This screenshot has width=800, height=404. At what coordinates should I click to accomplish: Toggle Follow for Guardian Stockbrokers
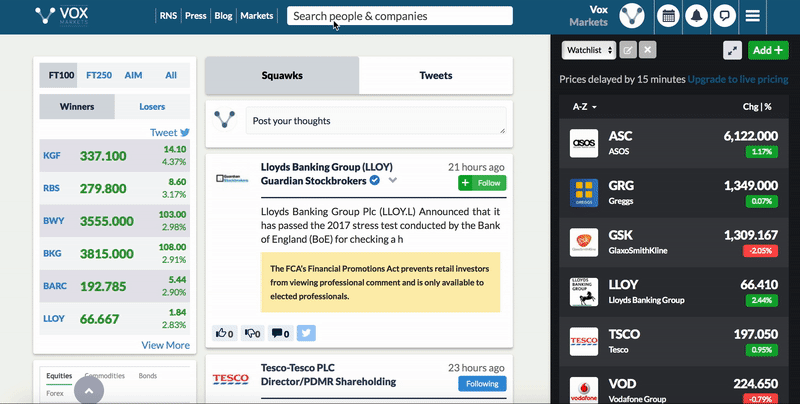[482, 183]
